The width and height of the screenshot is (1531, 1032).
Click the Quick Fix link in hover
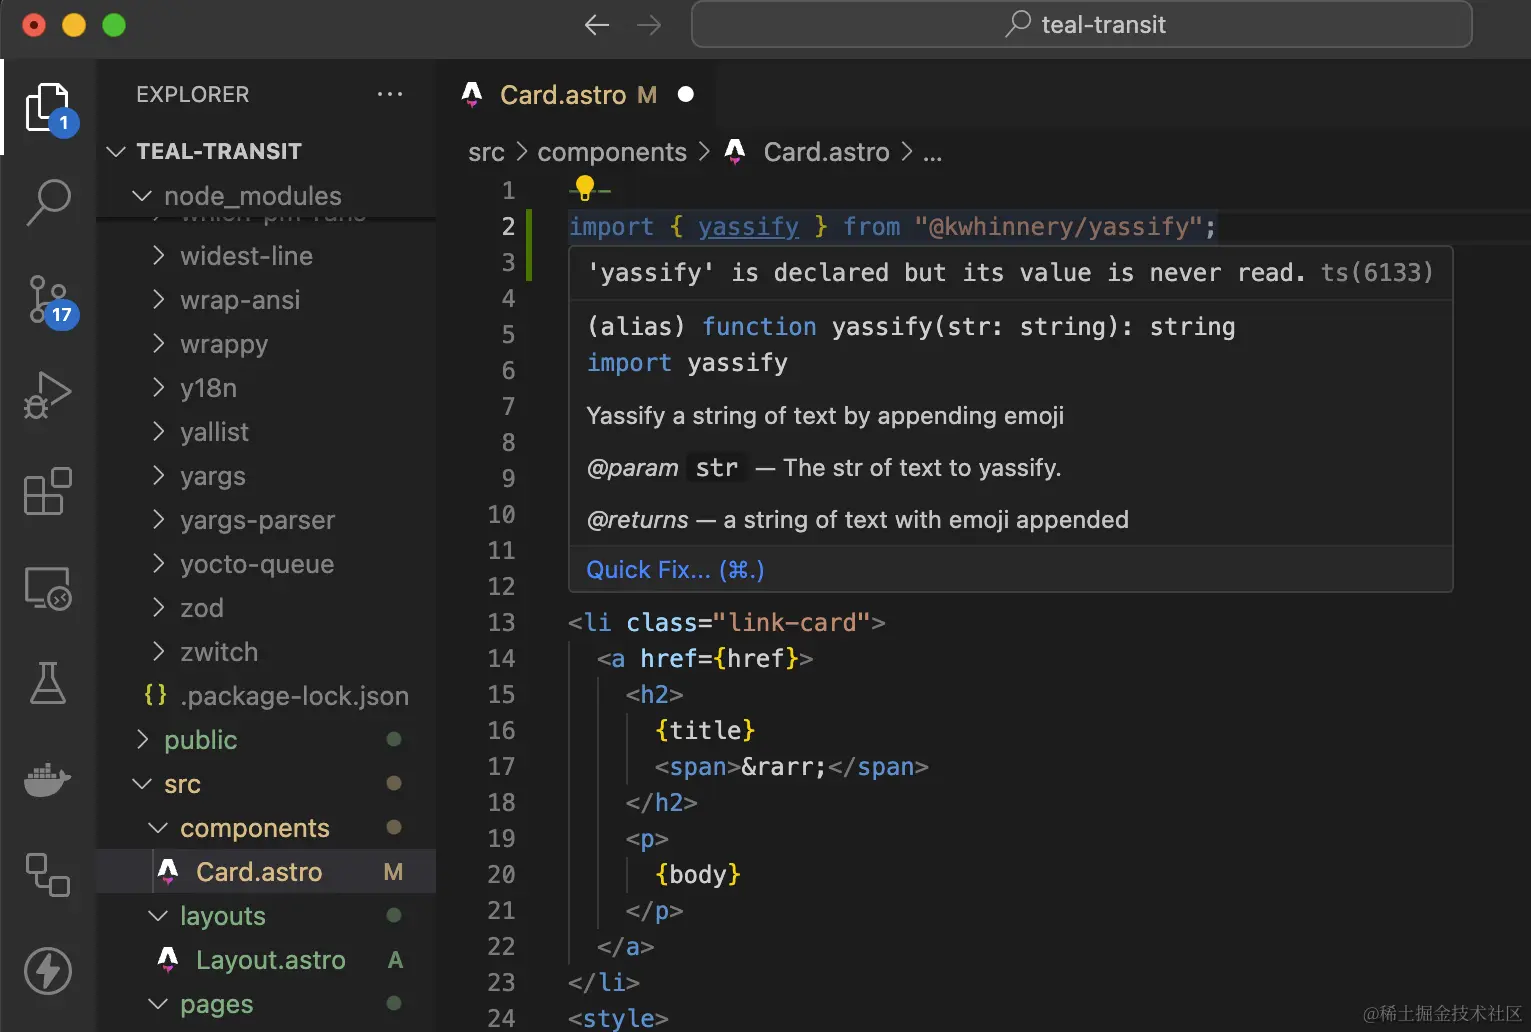(x=675, y=570)
